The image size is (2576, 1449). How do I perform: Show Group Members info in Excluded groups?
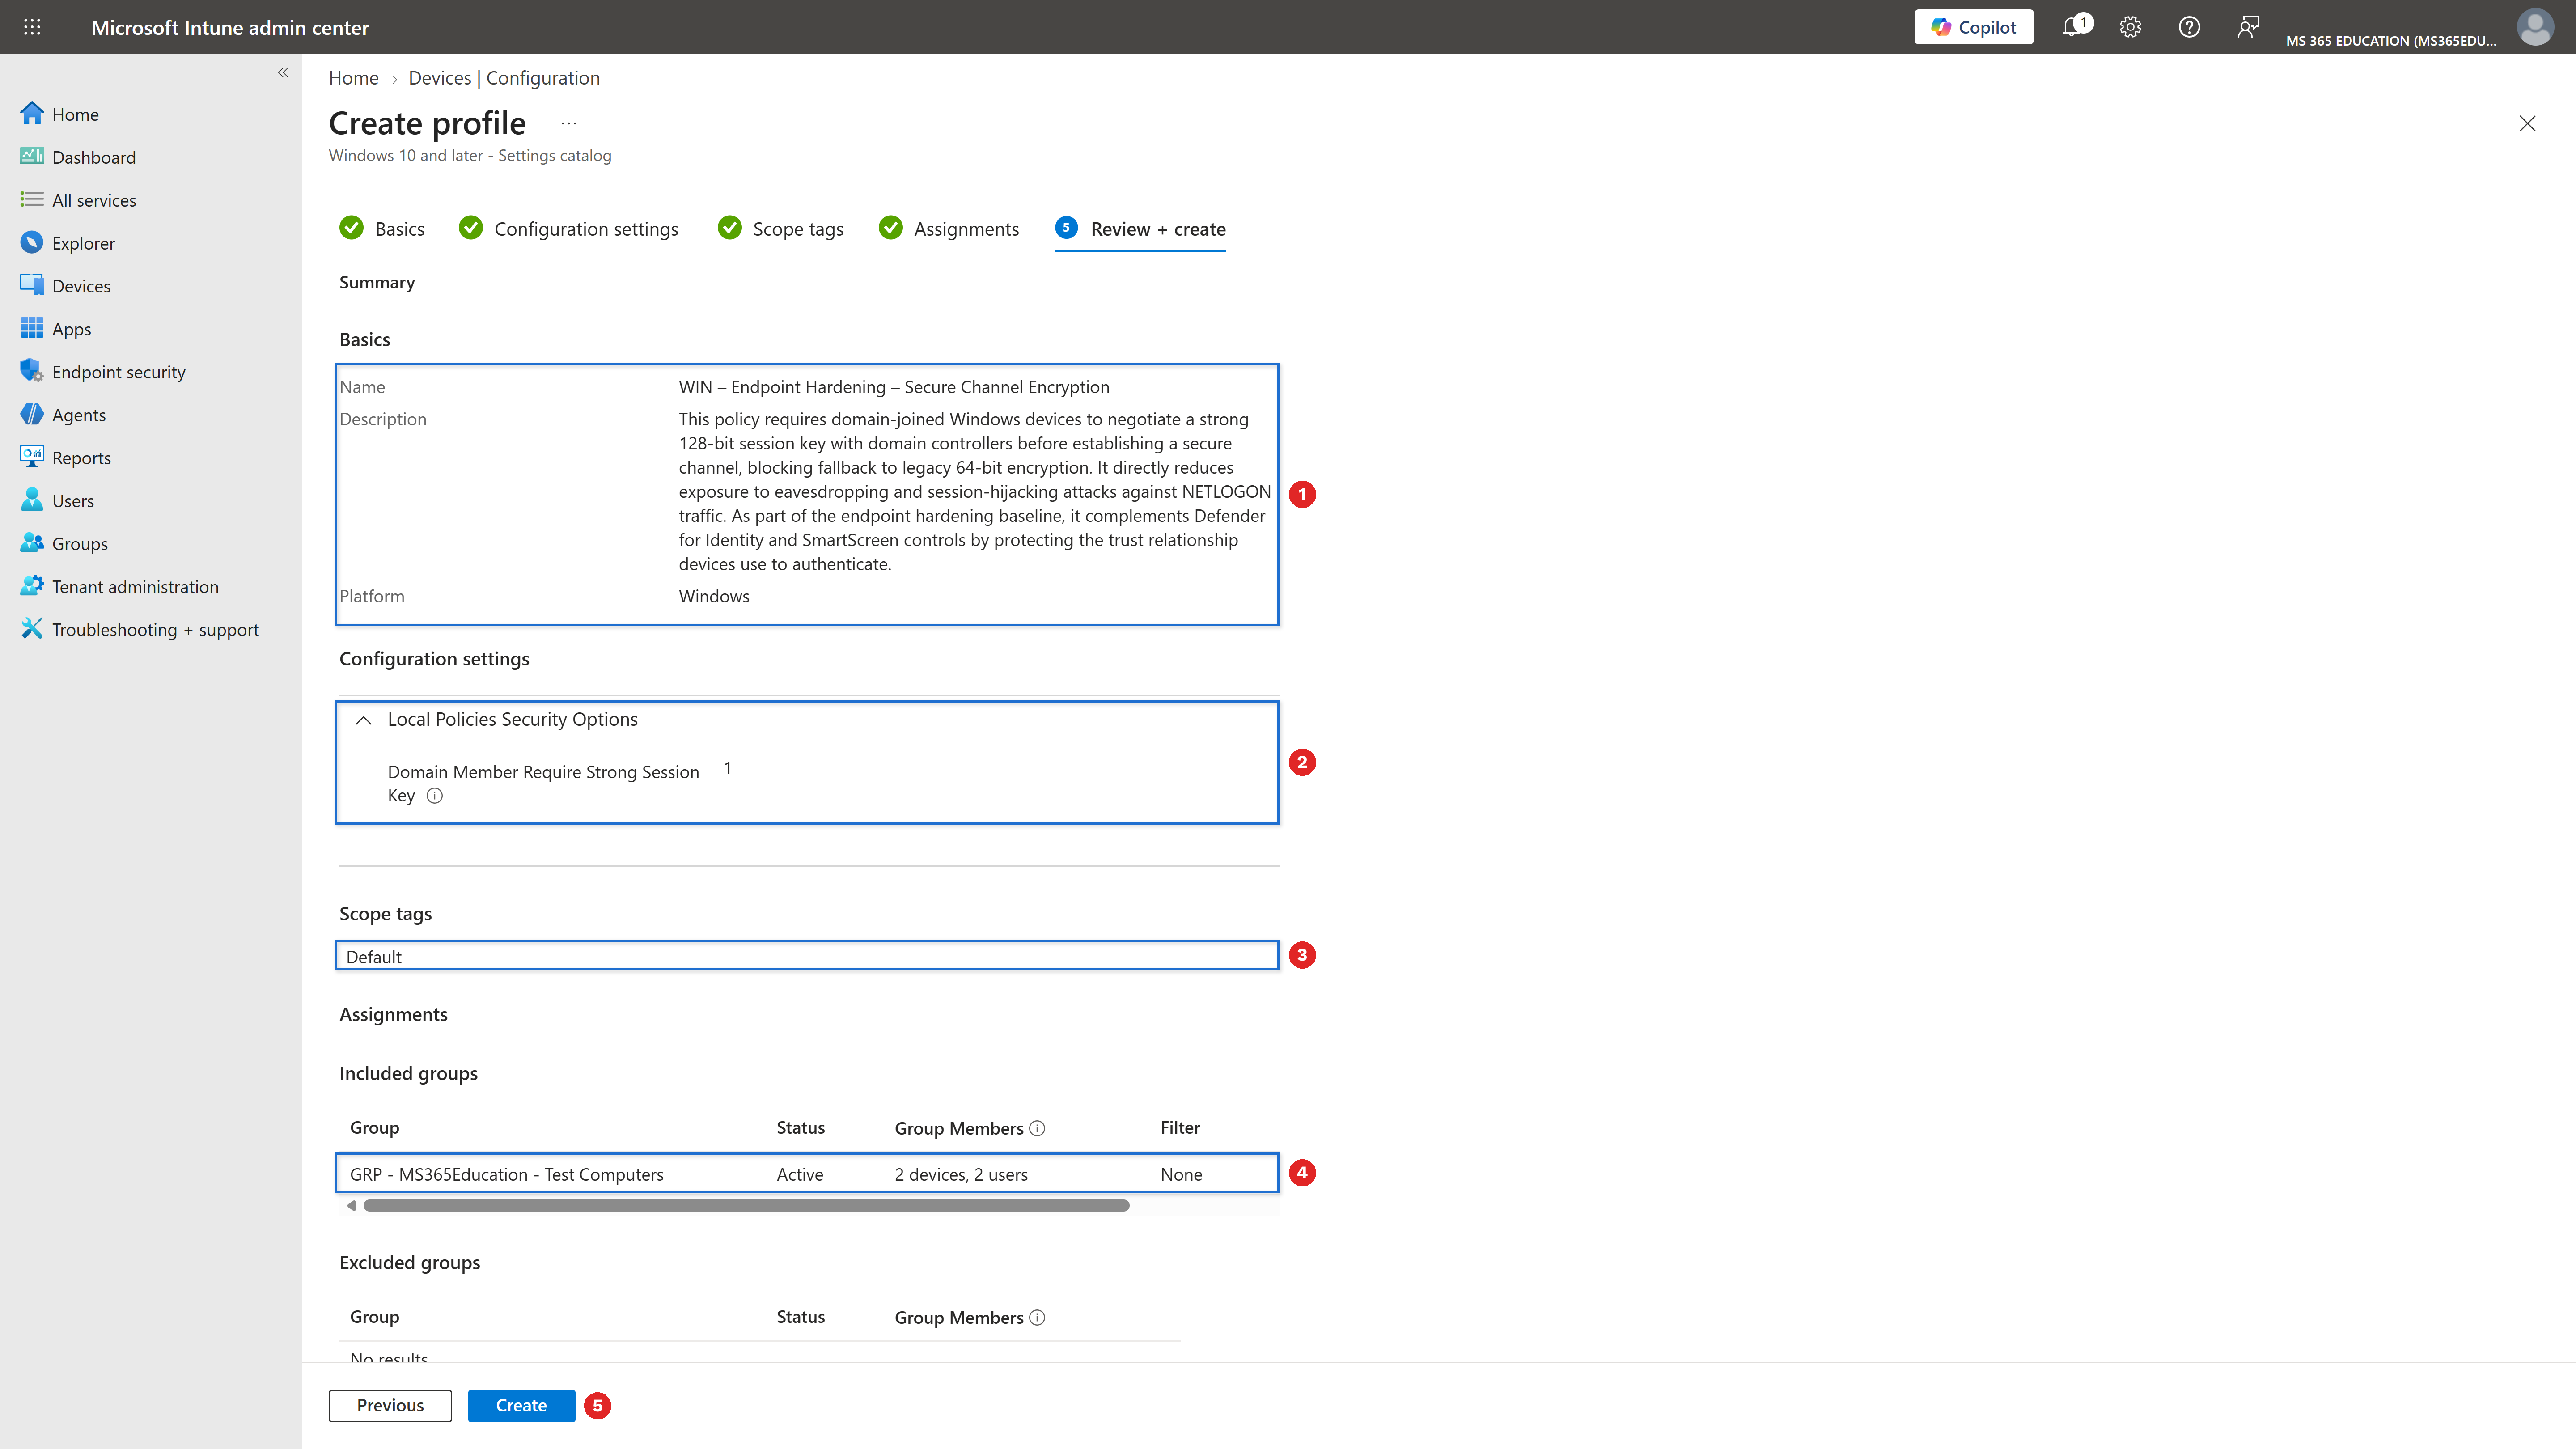tap(1037, 1317)
